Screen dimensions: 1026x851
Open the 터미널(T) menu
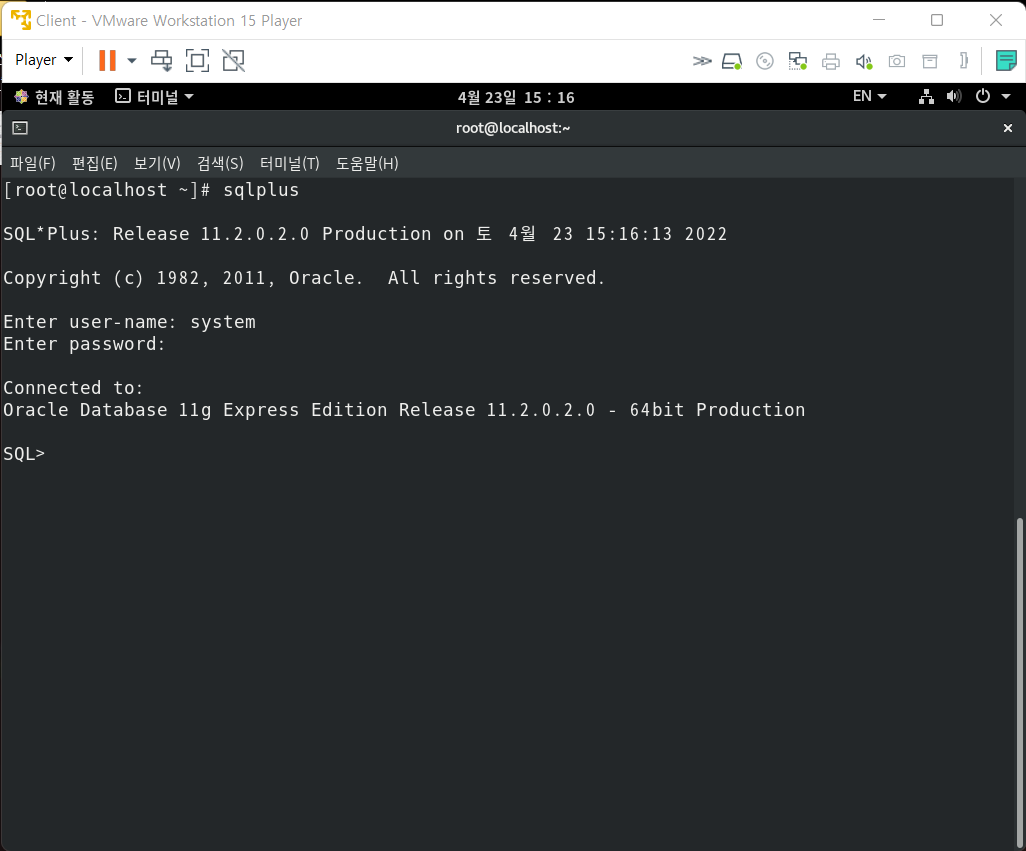[x=290, y=164]
